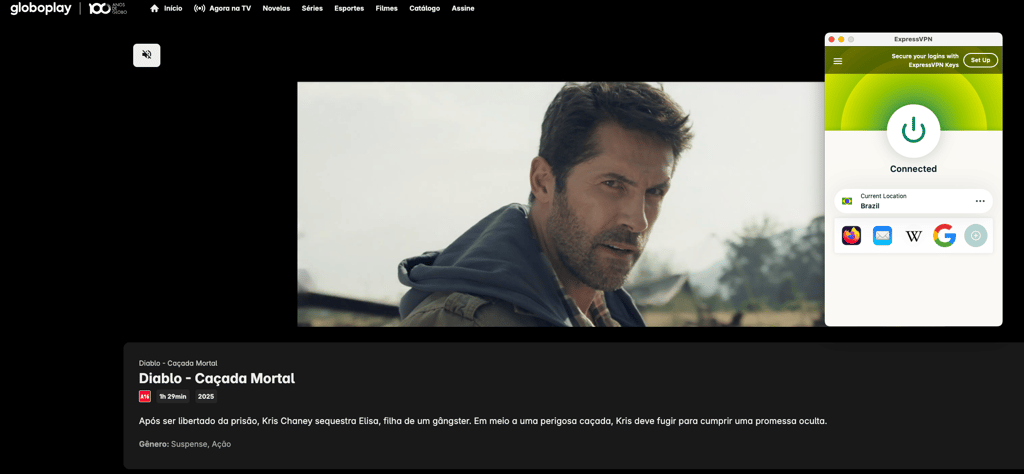Close the ExpressVPN window
The height and width of the screenshot is (474, 1024).
tap(831, 39)
